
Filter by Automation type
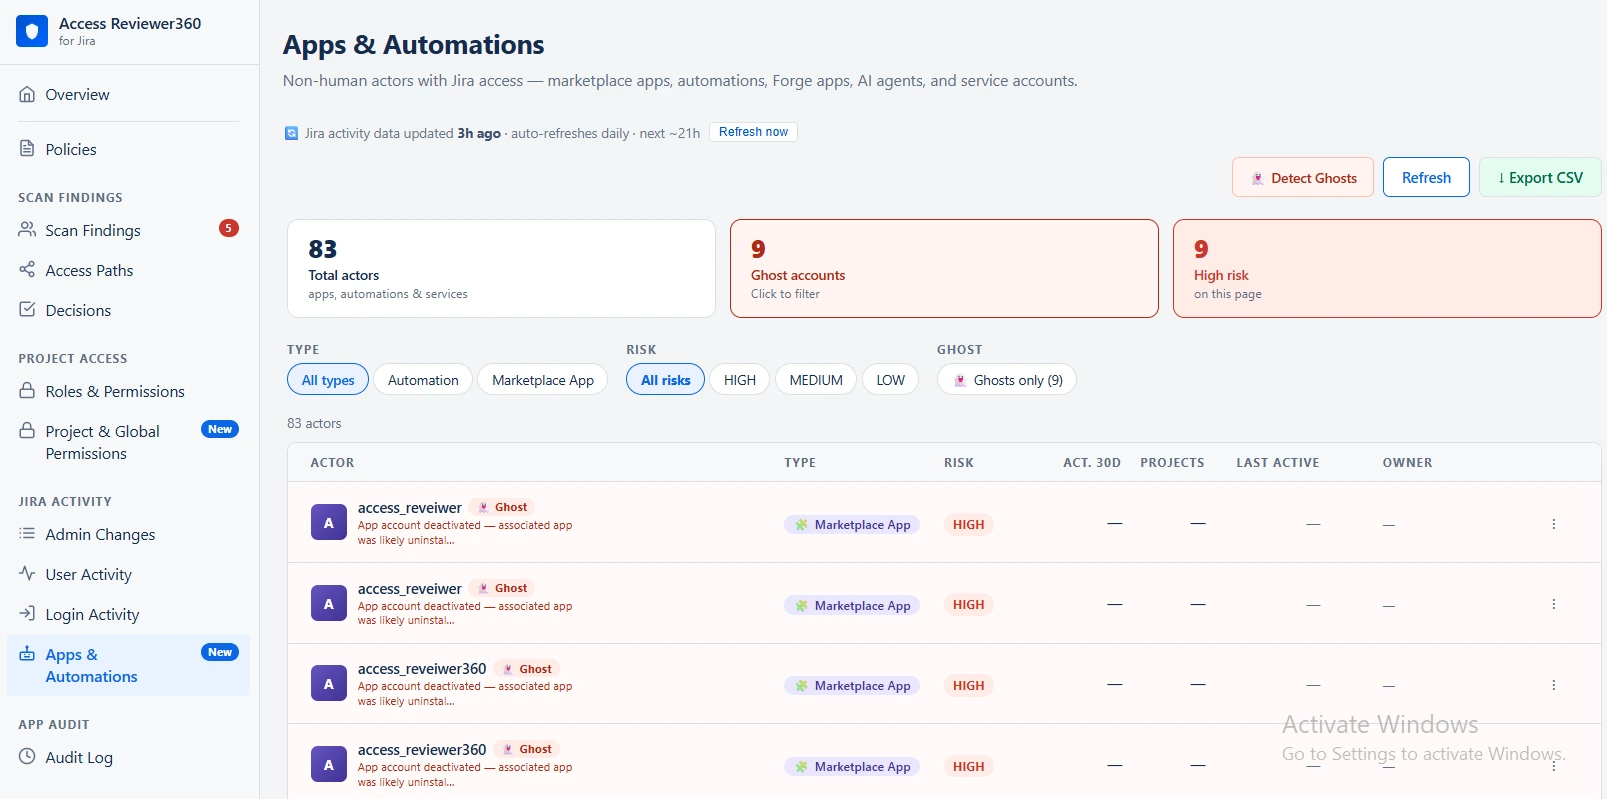coord(423,380)
